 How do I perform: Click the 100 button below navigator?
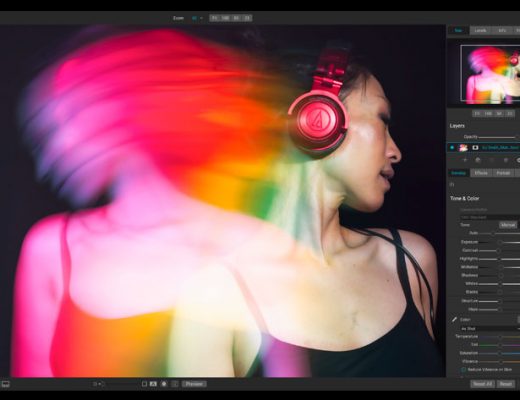(x=488, y=114)
